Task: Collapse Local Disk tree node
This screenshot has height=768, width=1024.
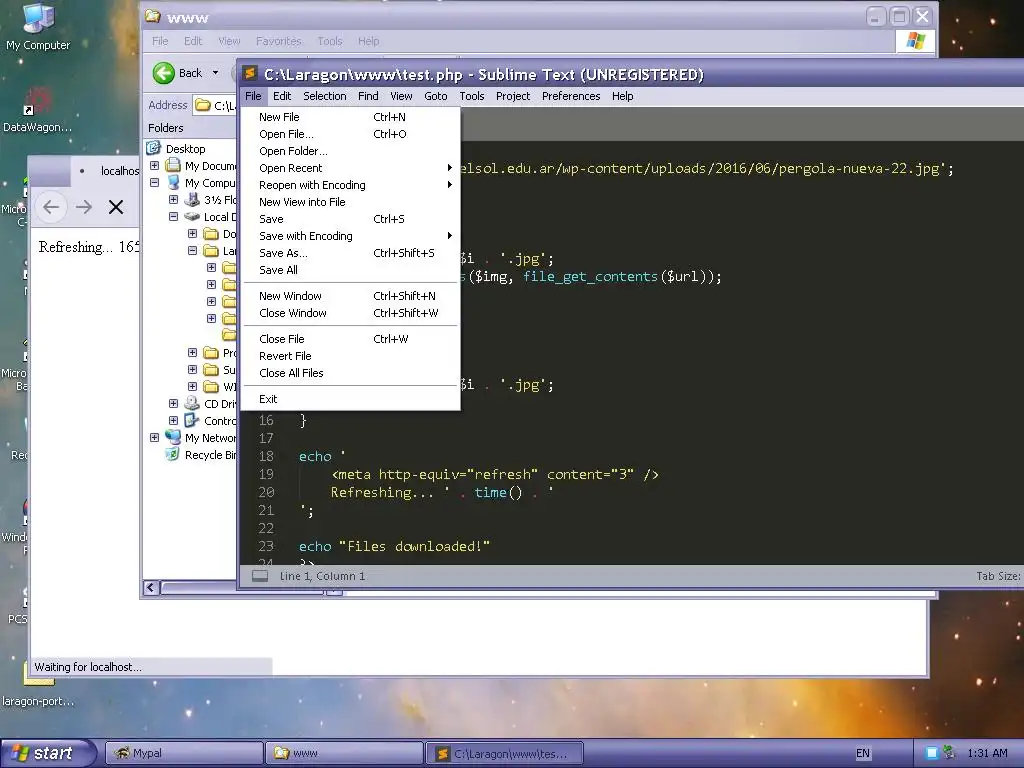Action: point(174,216)
